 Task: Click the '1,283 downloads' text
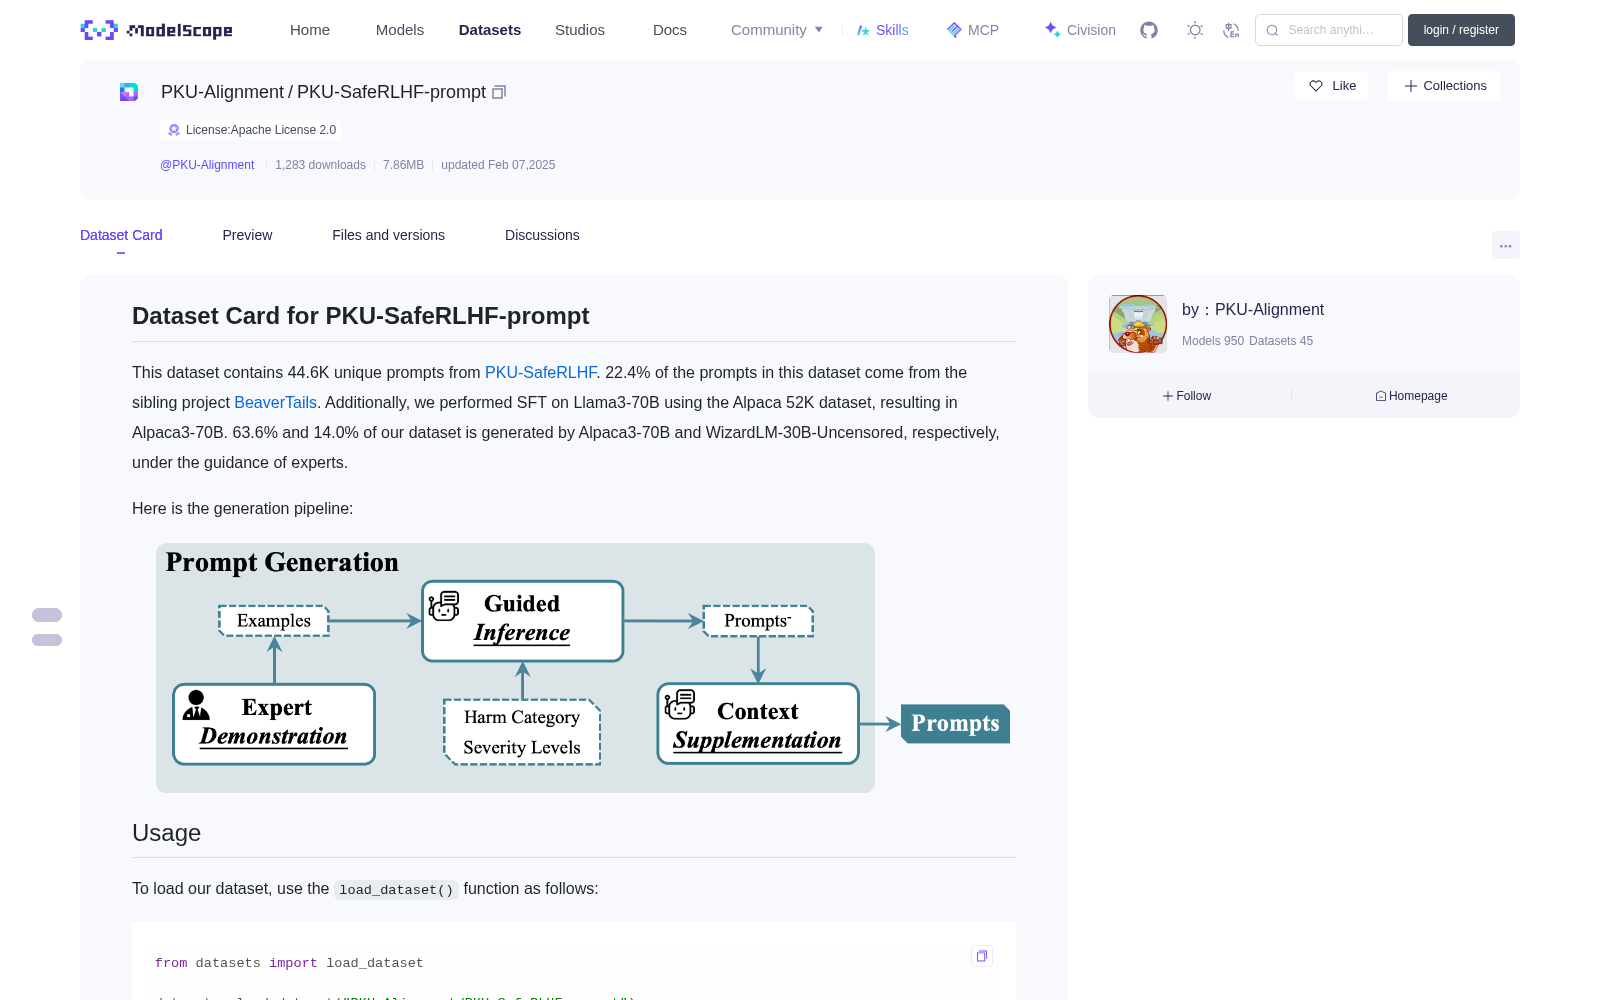320,165
